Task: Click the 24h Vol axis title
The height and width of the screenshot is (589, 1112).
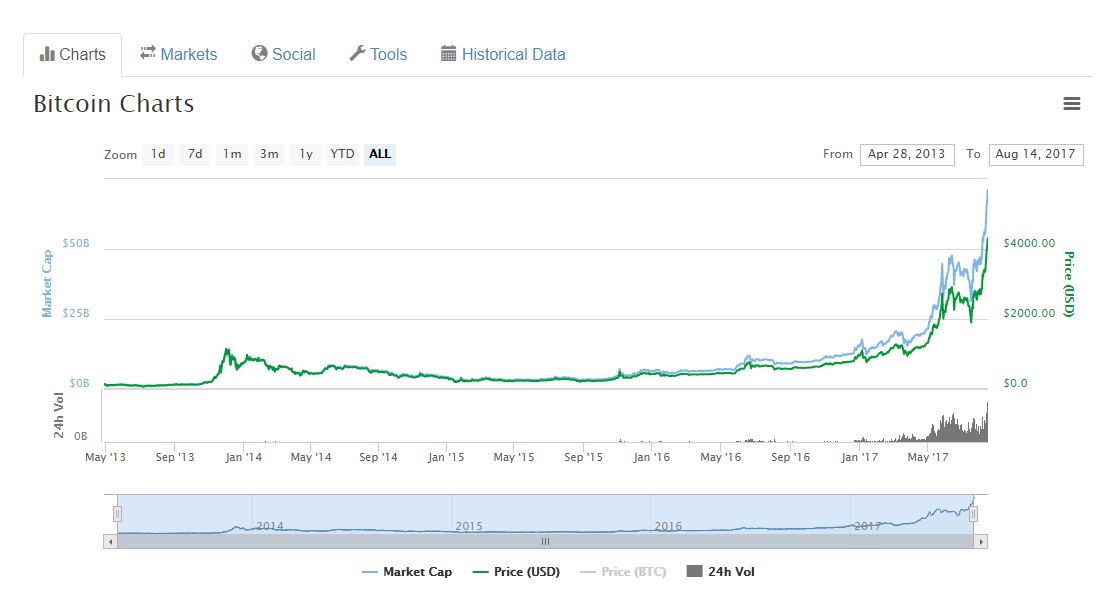Action: pos(59,416)
